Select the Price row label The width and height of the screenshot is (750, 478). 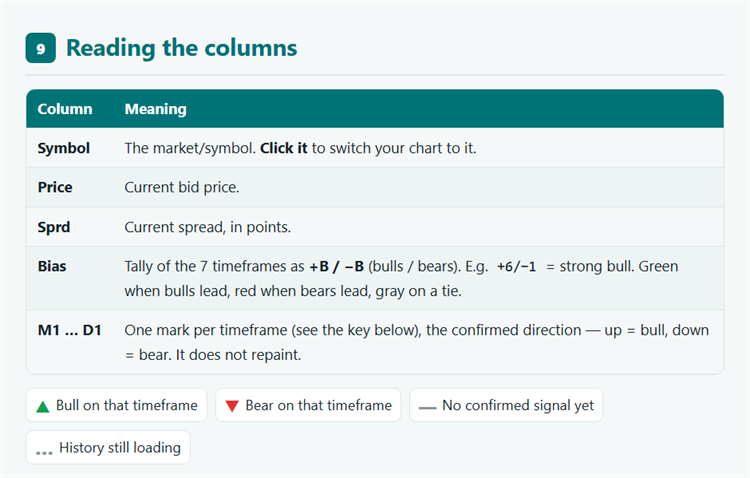click(55, 187)
